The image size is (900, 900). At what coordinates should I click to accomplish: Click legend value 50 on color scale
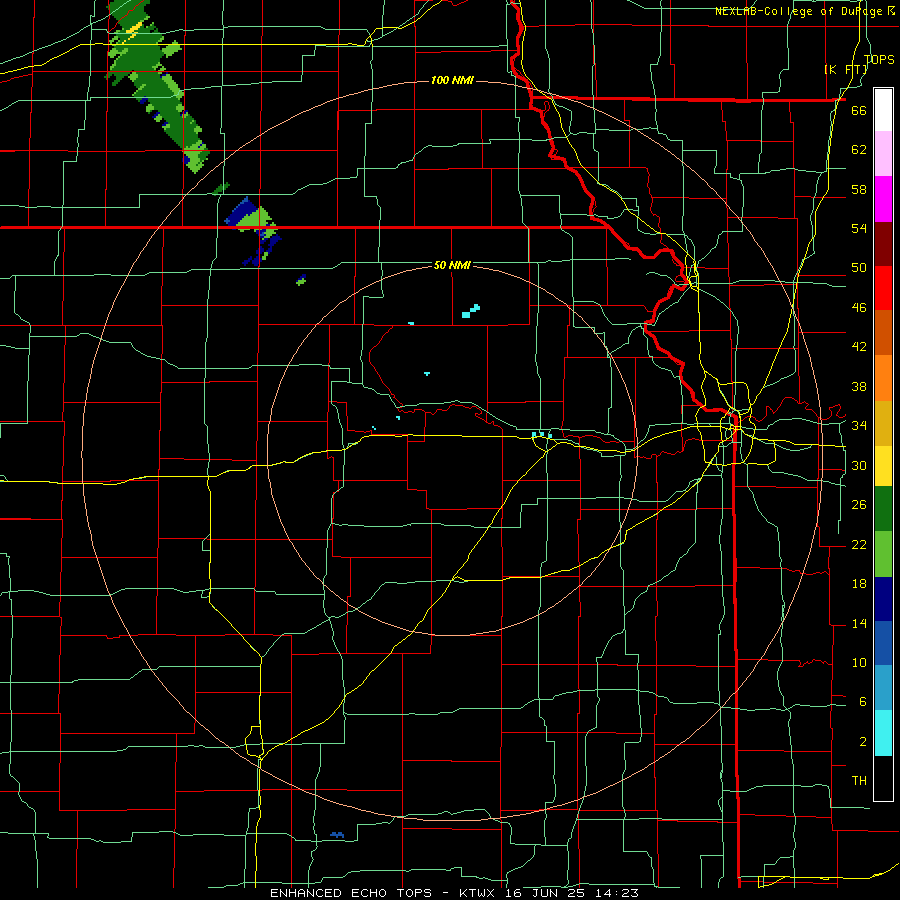(859, 267)
